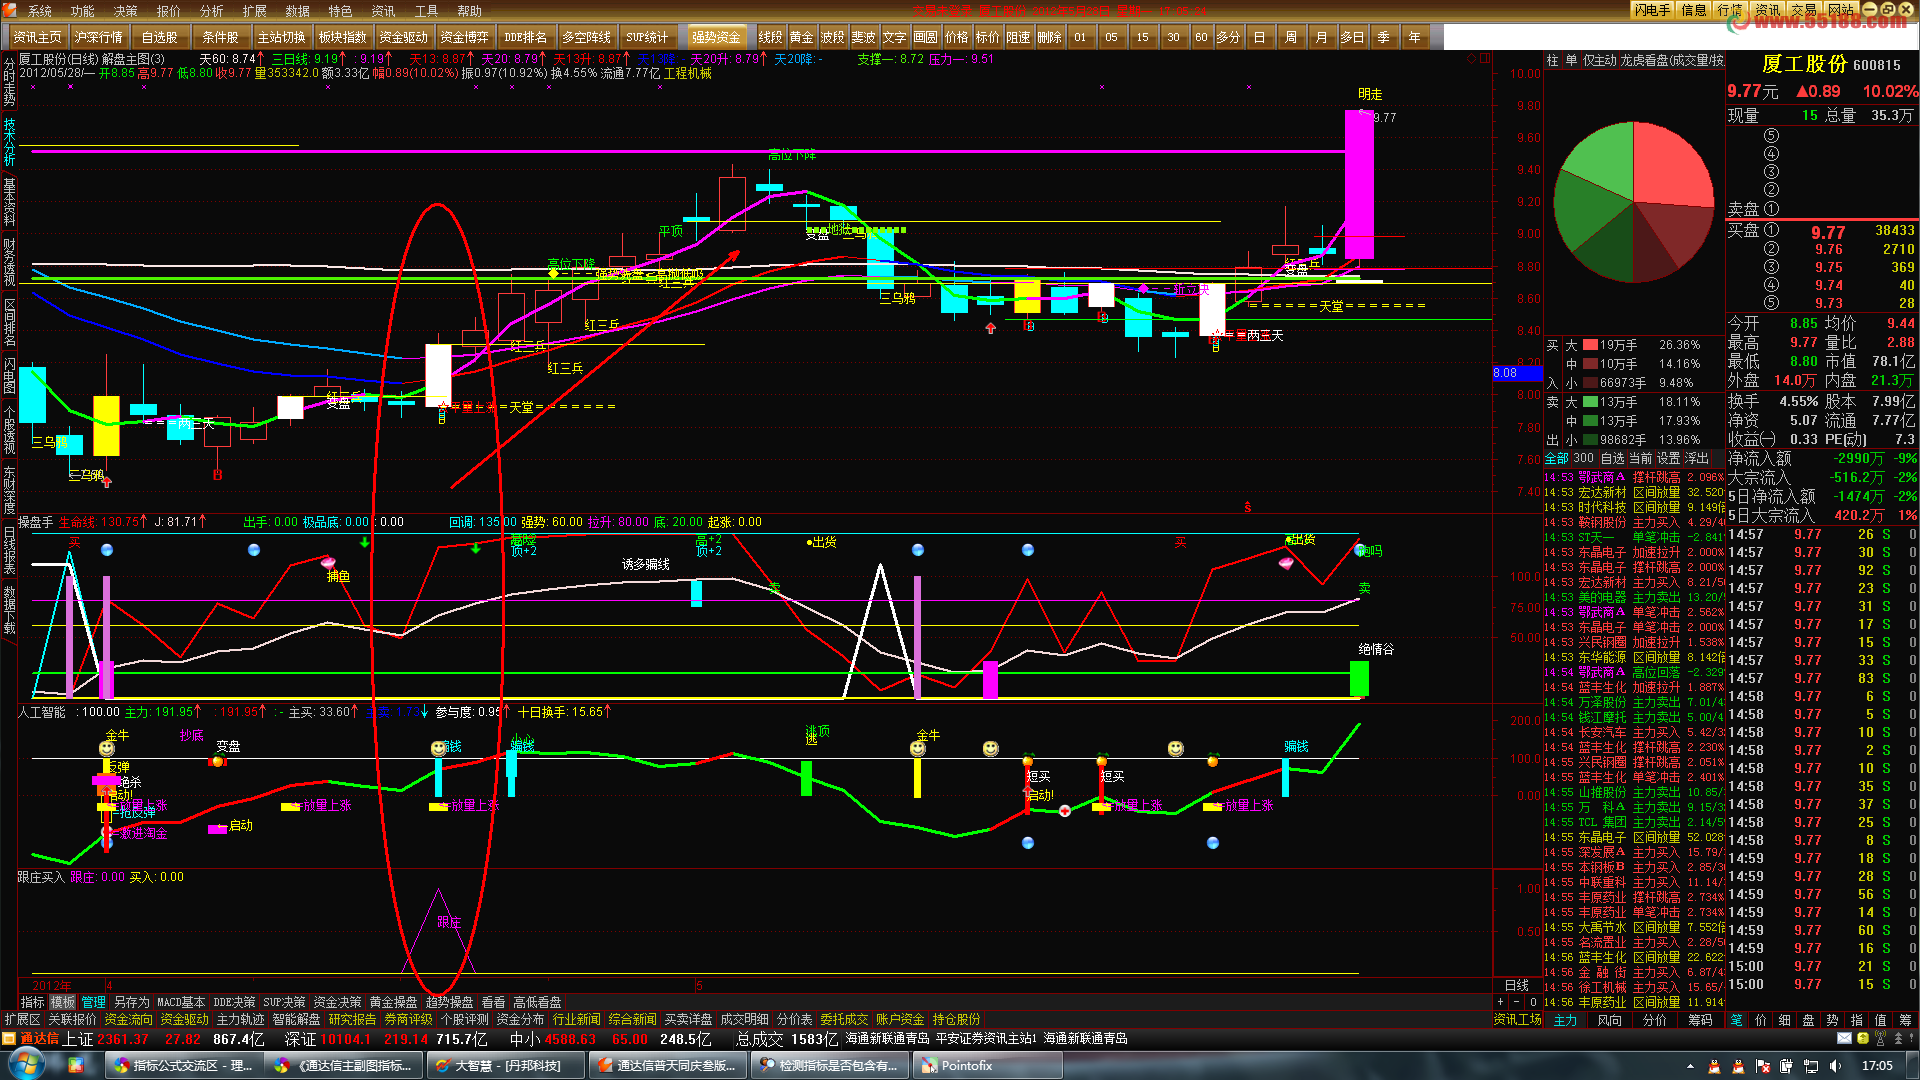The height and width of the screenshot is (1080, 1920).
Task: Click the smiley face marker near 金牛
Action: [x=107, y=748]
